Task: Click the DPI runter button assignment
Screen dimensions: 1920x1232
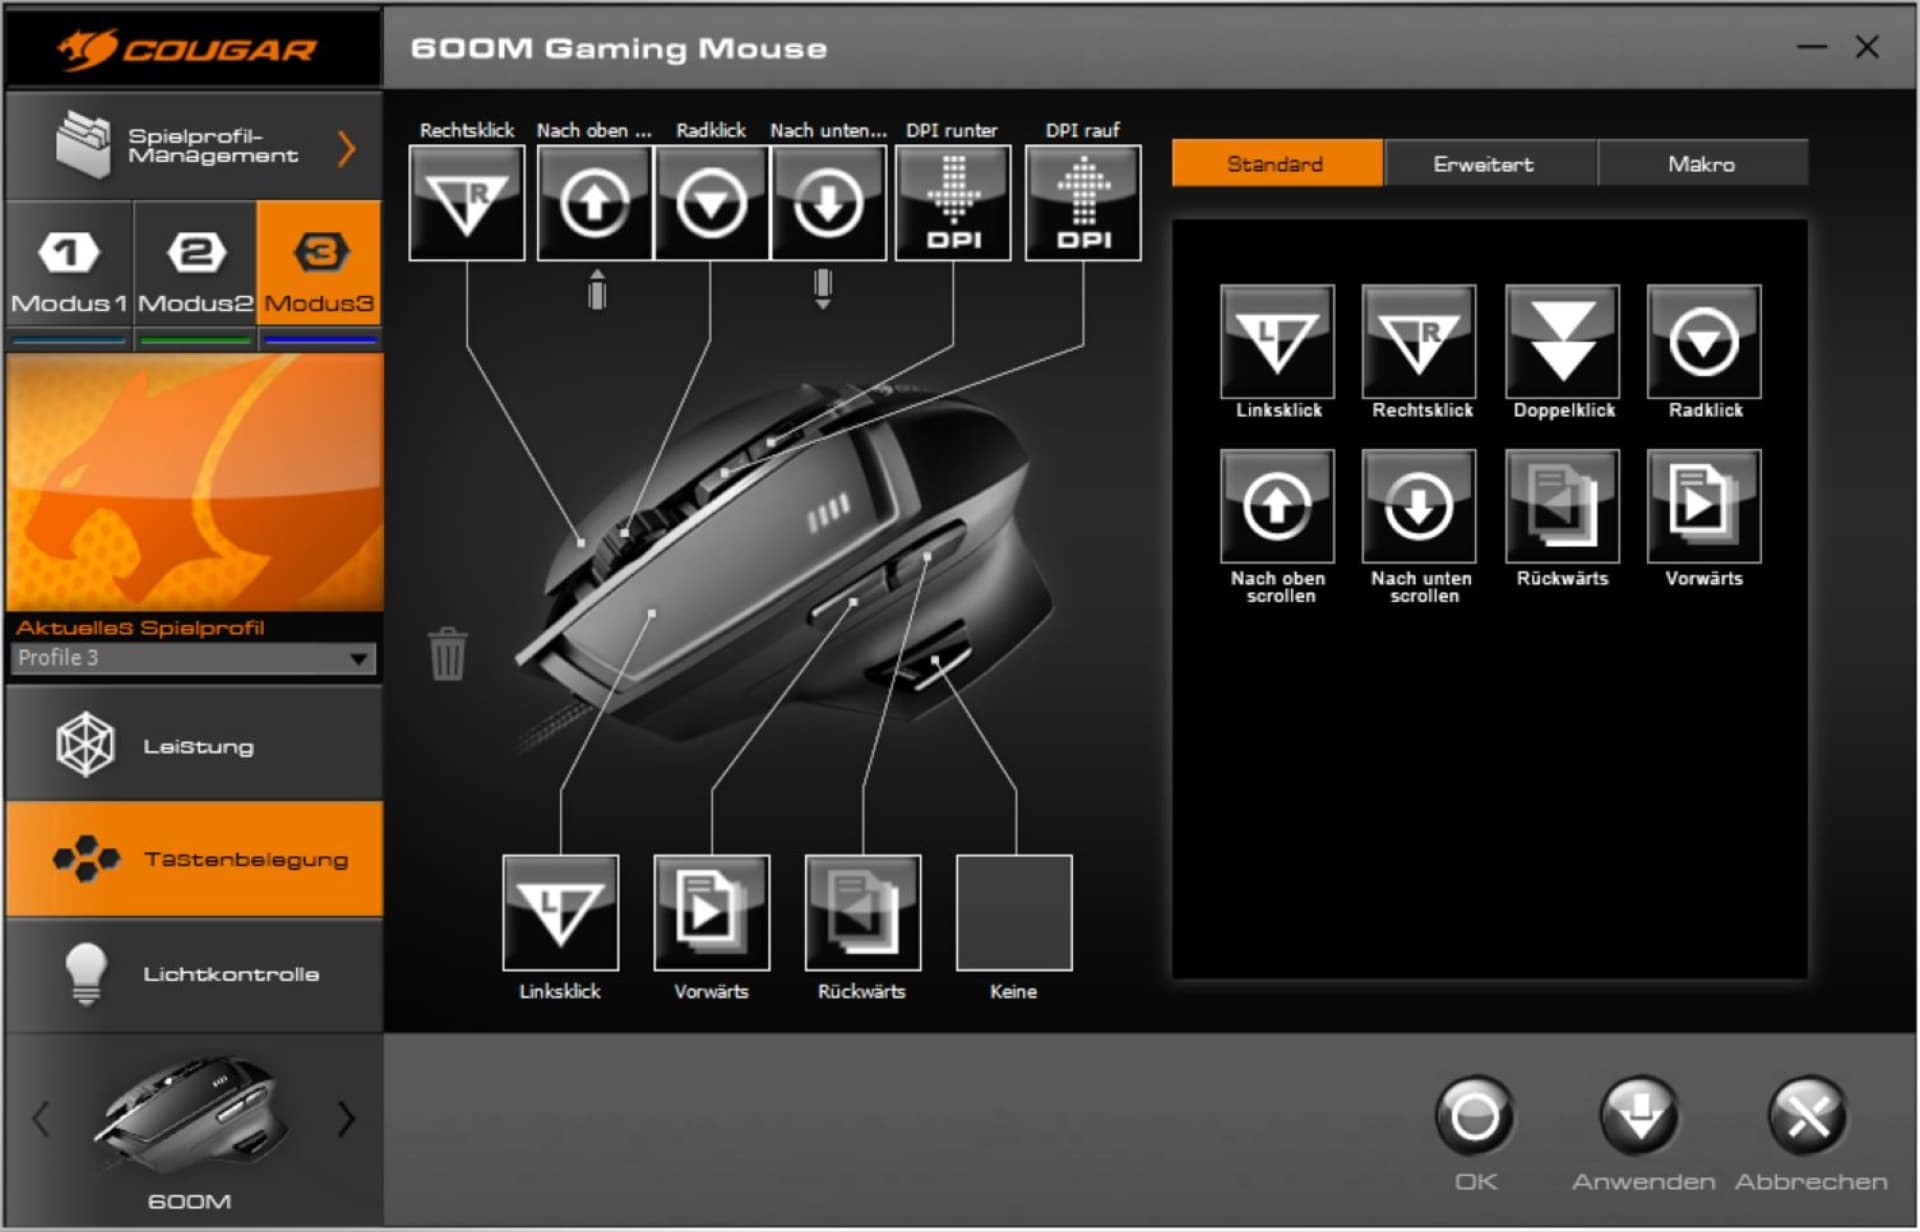Action: (x=953, y=203)
